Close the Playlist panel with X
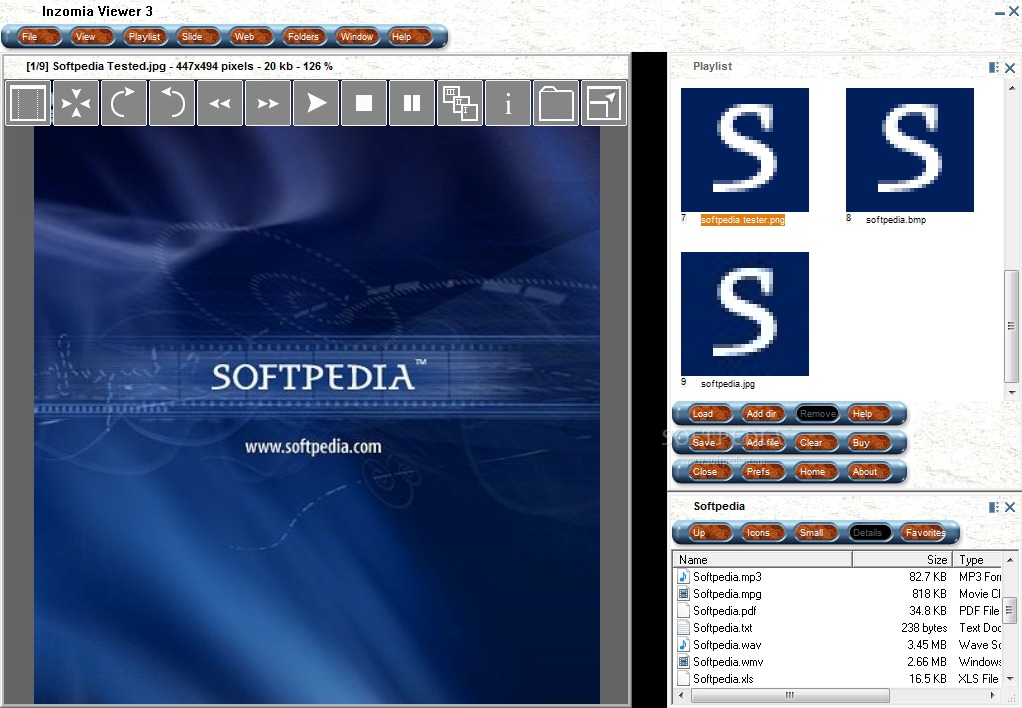 (1010, 67)
